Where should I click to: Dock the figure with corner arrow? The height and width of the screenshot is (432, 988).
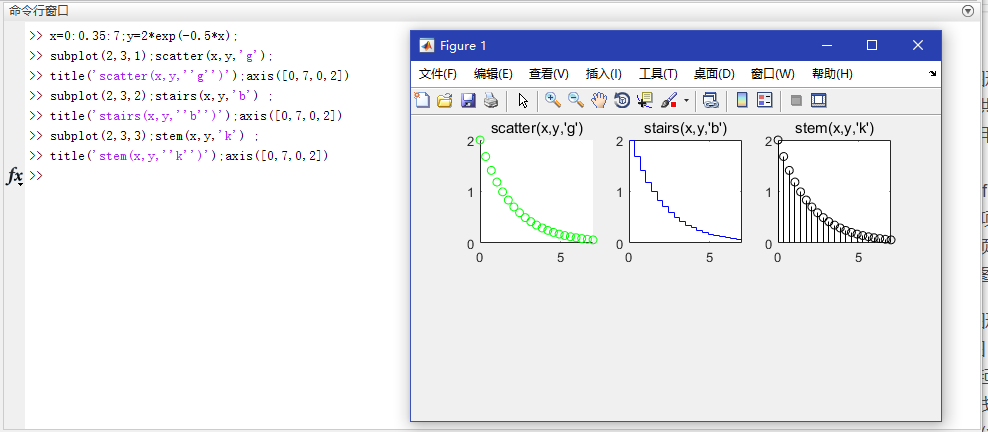coord(933,74)
